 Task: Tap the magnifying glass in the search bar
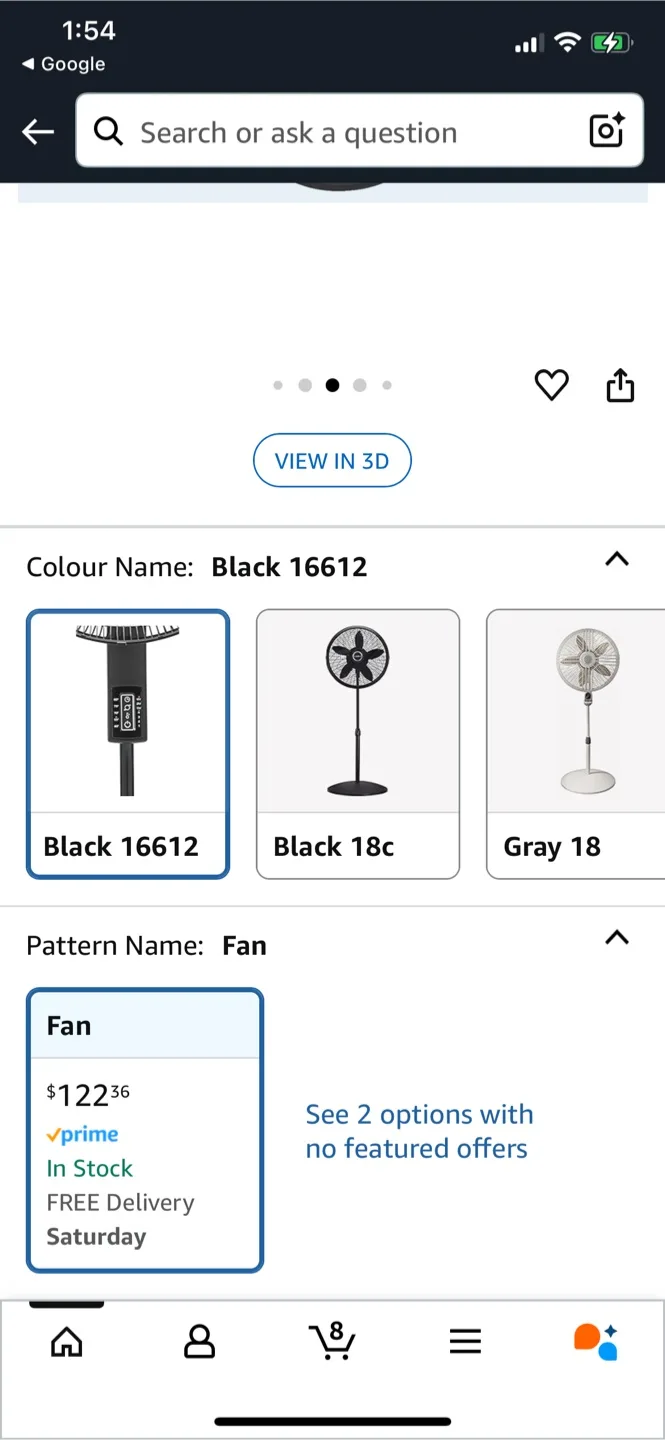click(x=108, y=131)
